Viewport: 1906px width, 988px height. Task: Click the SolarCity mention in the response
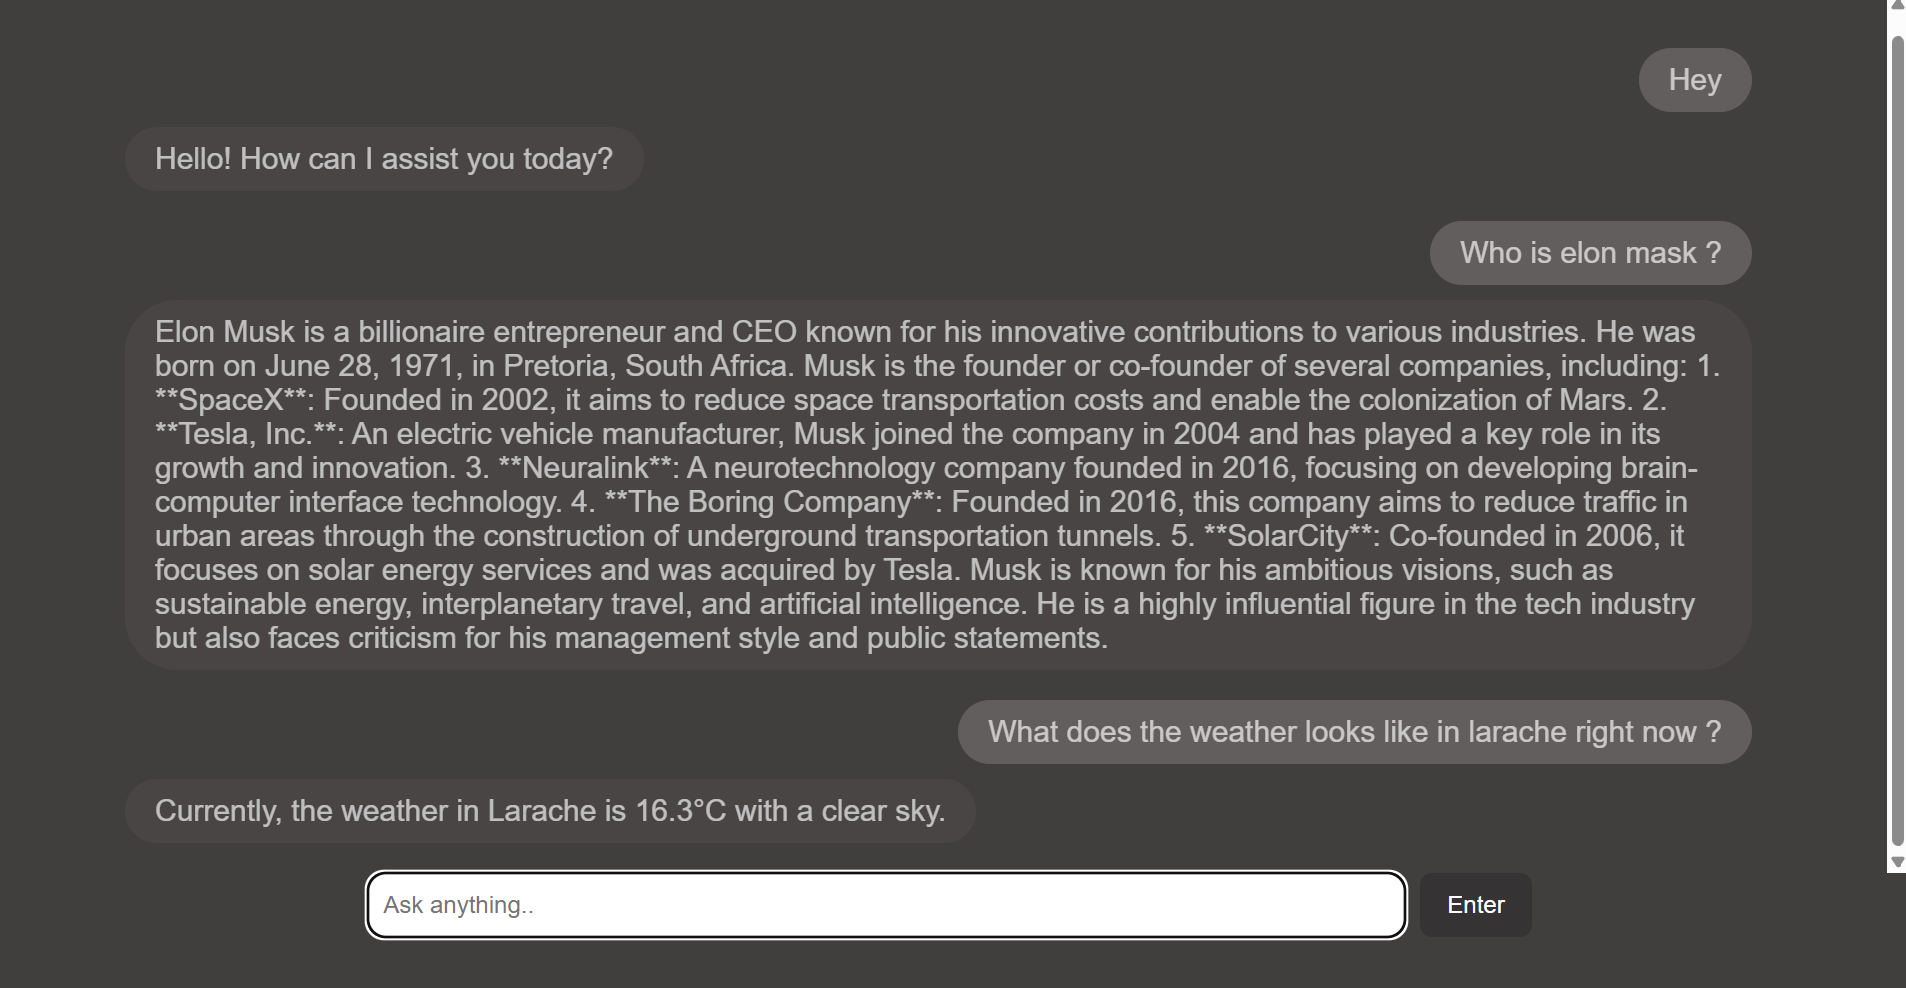pos(1290,535)
